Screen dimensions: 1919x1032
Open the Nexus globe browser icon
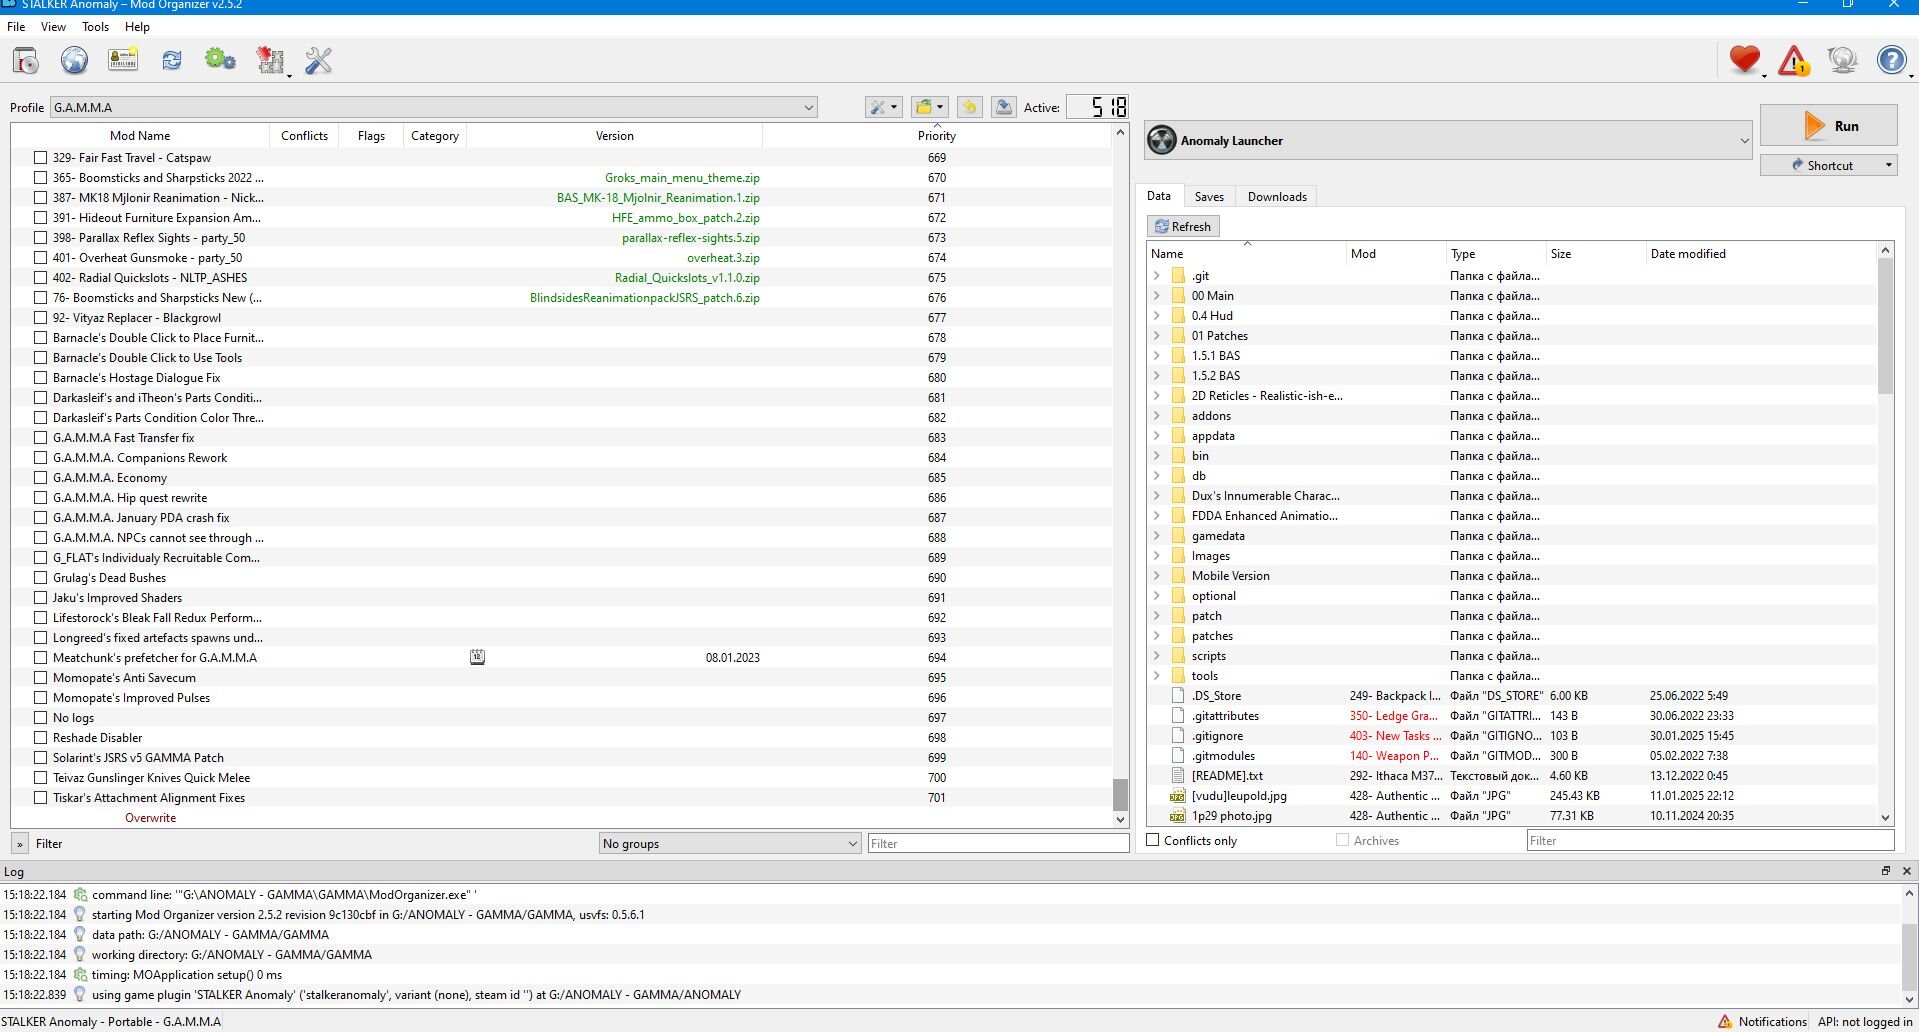pyautogui.click(x=74, y=61)
